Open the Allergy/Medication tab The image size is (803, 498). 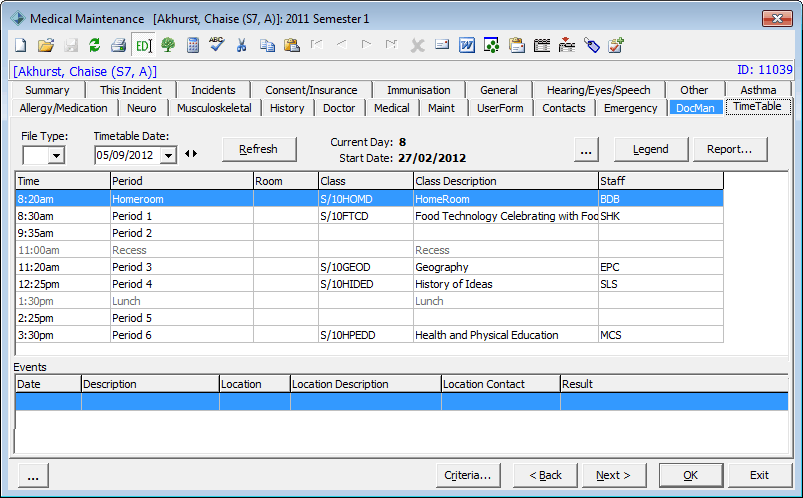point(64,108)
